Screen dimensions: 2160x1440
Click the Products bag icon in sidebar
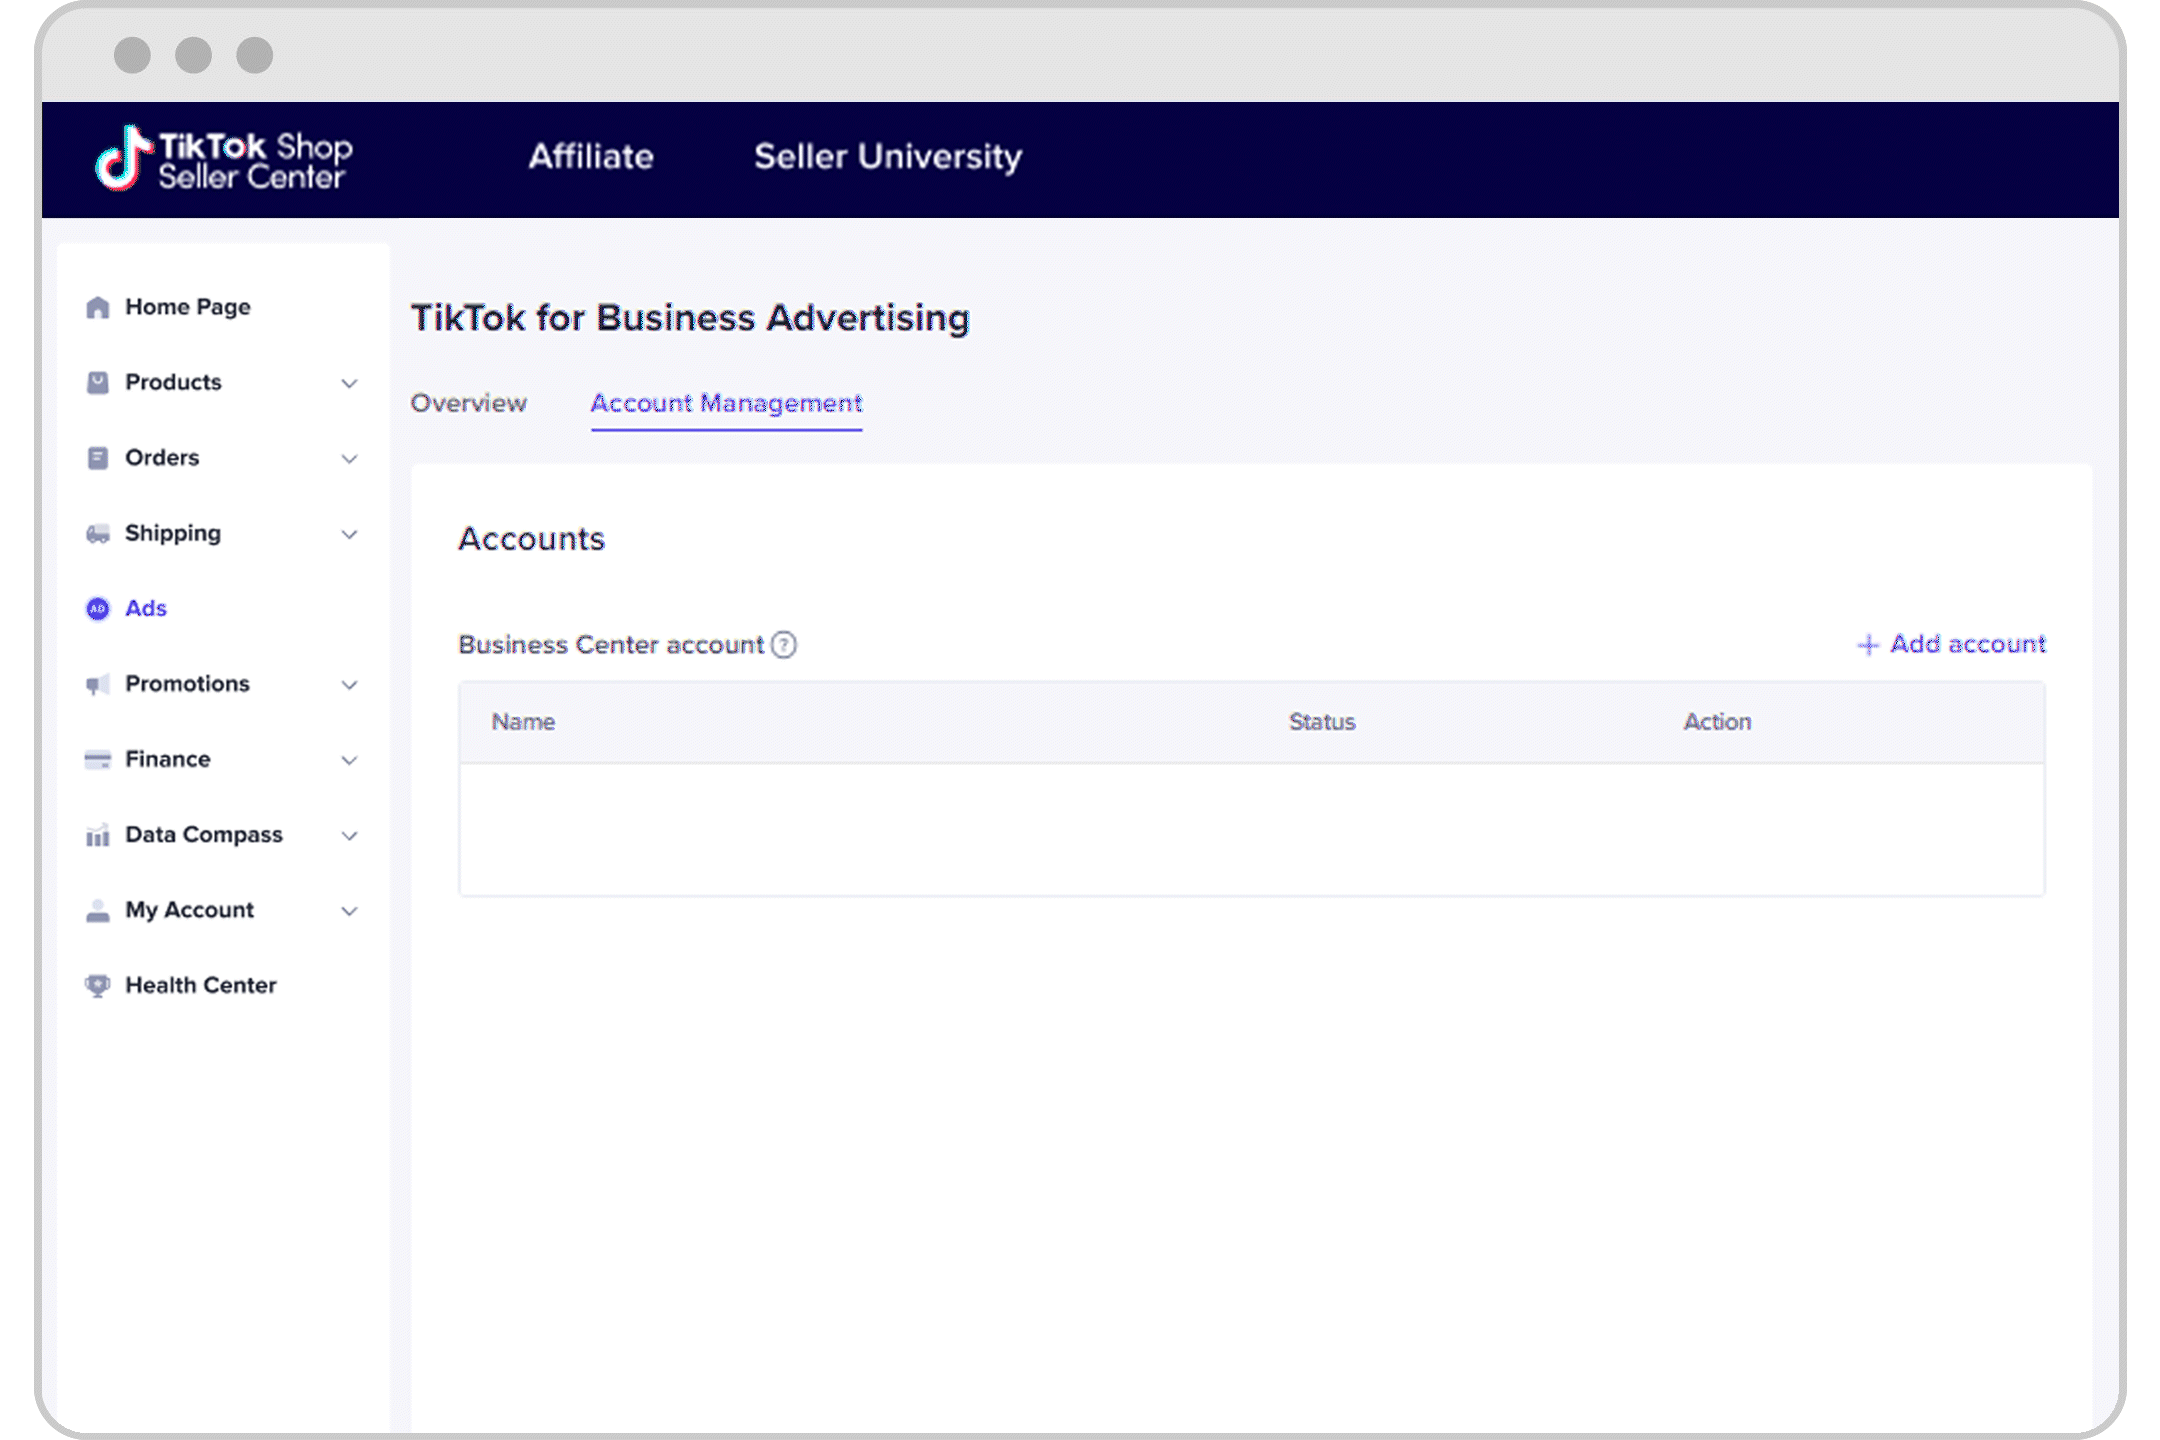click(x=97, y=382)
